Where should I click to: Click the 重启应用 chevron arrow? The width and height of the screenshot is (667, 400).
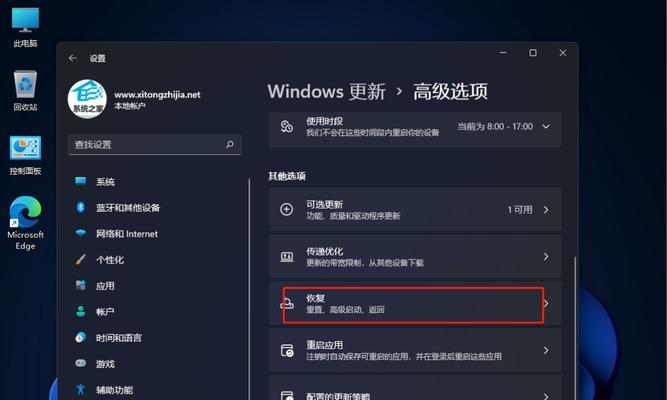(x=546, y=350)
